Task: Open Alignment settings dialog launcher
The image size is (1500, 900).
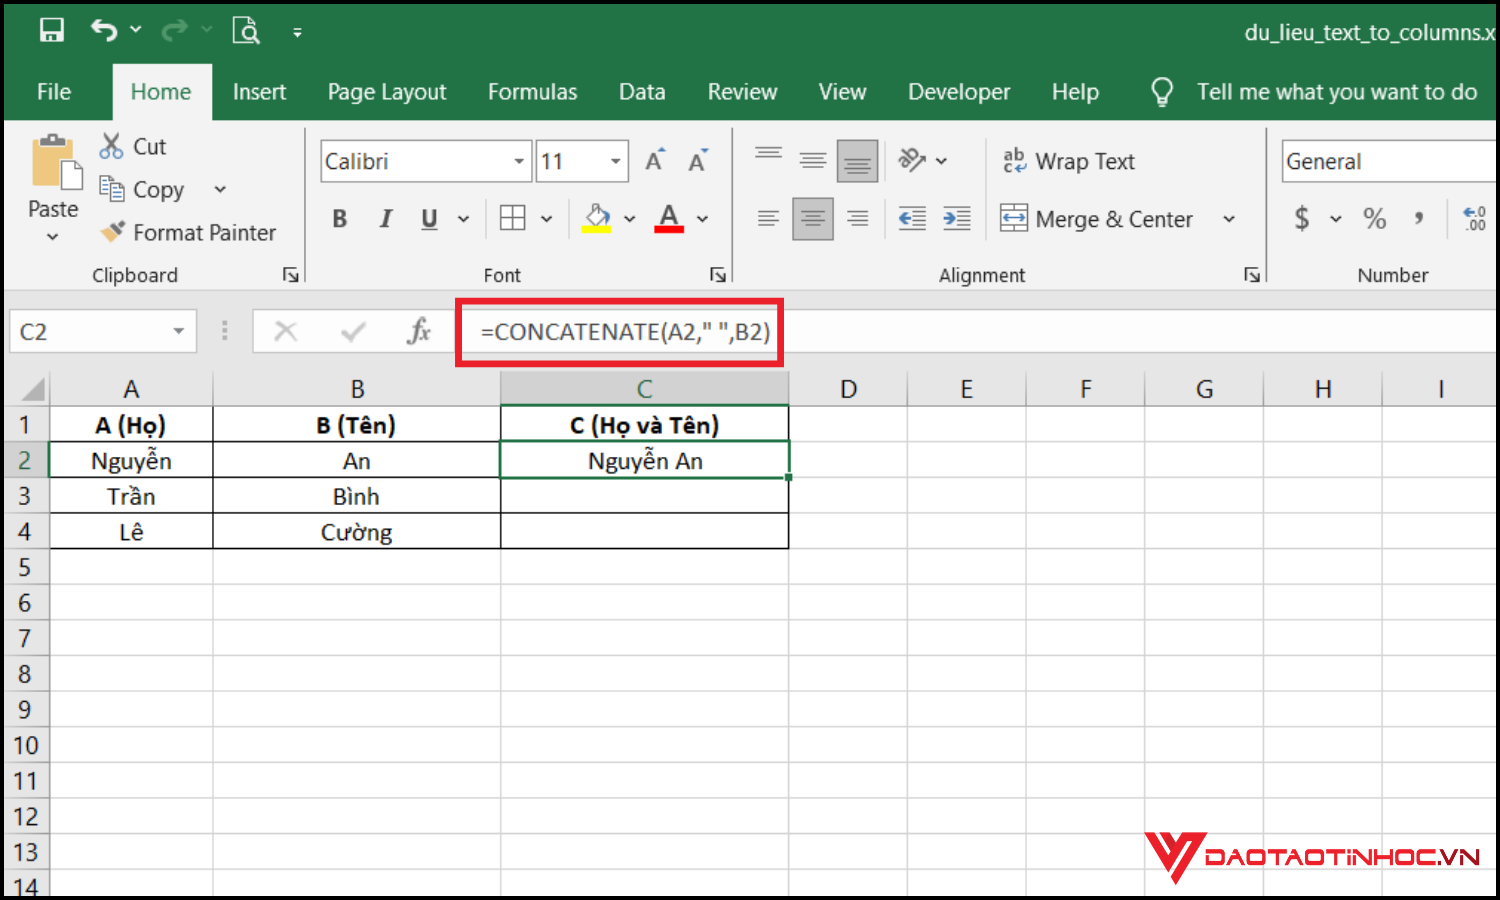Action: point(1252,274)
